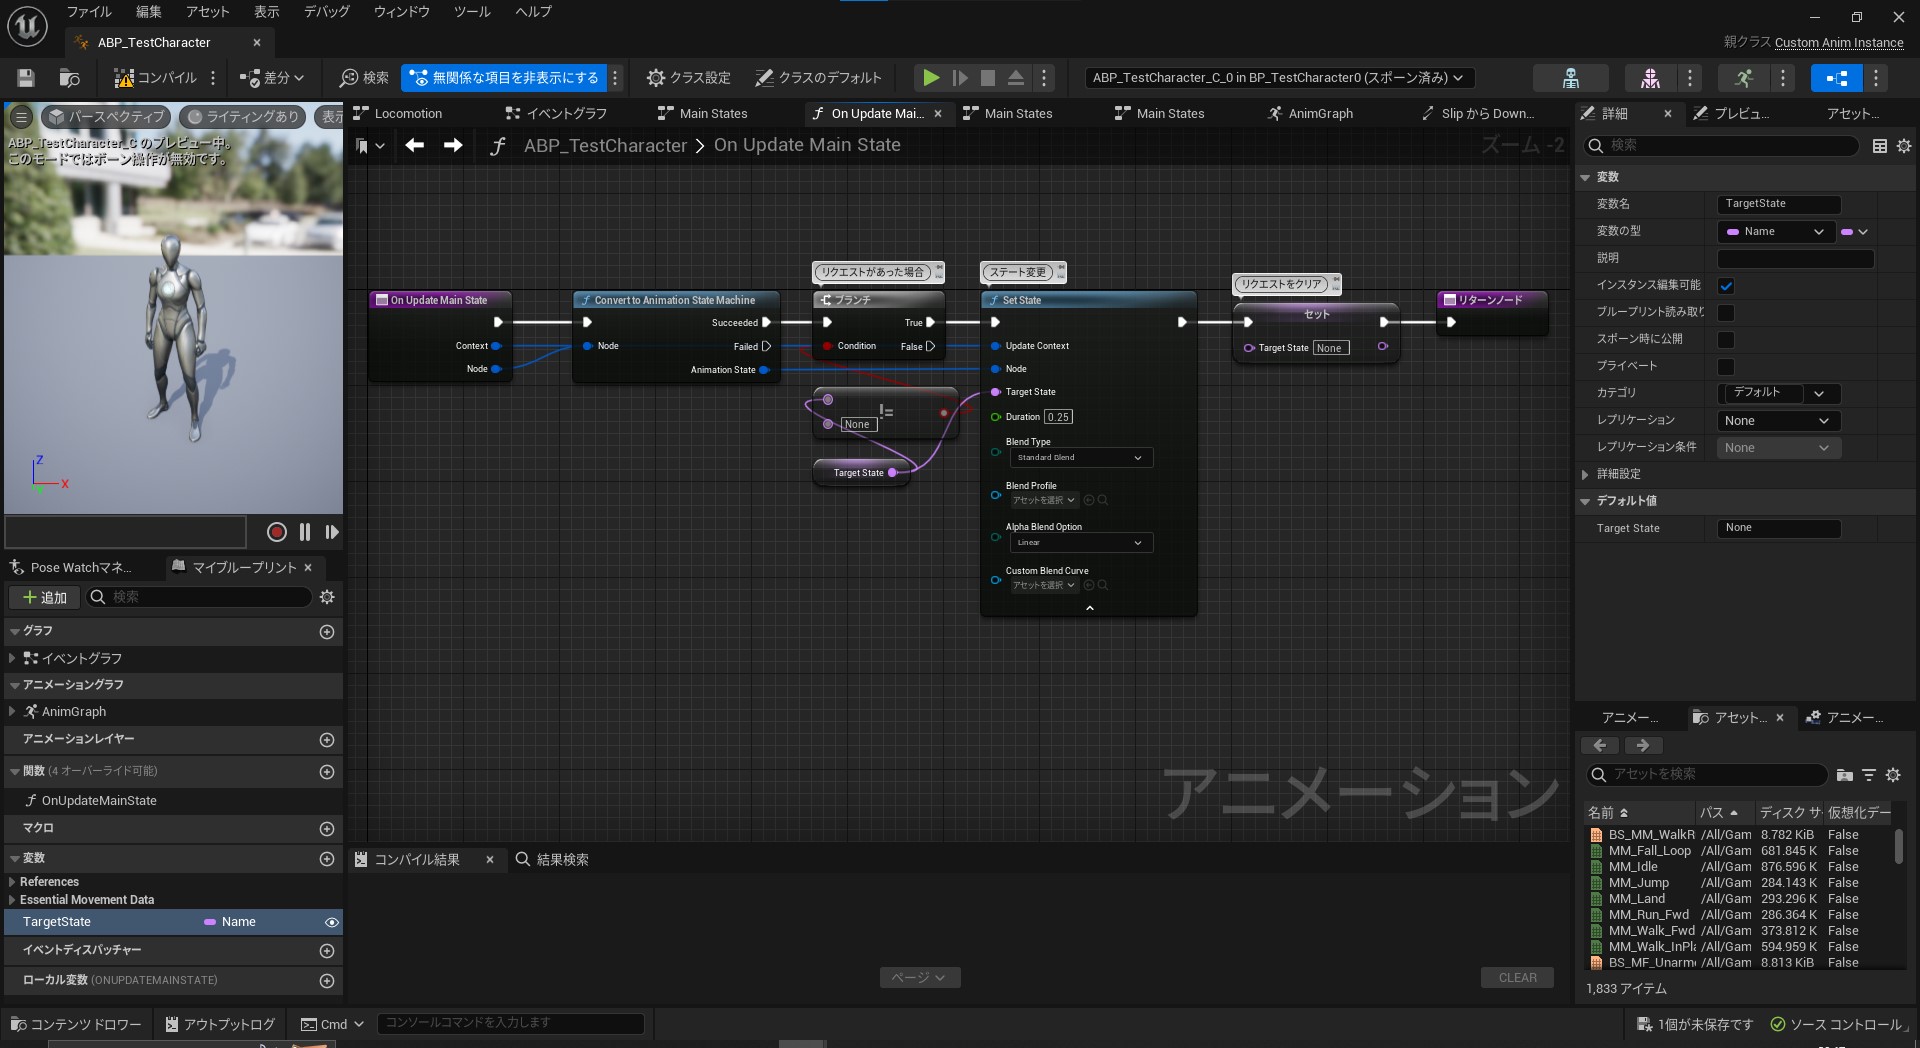Click the CLEAR button in compile results
The width and height of the screenshot is (1920, 1048).
click(x=1517, y=977)
